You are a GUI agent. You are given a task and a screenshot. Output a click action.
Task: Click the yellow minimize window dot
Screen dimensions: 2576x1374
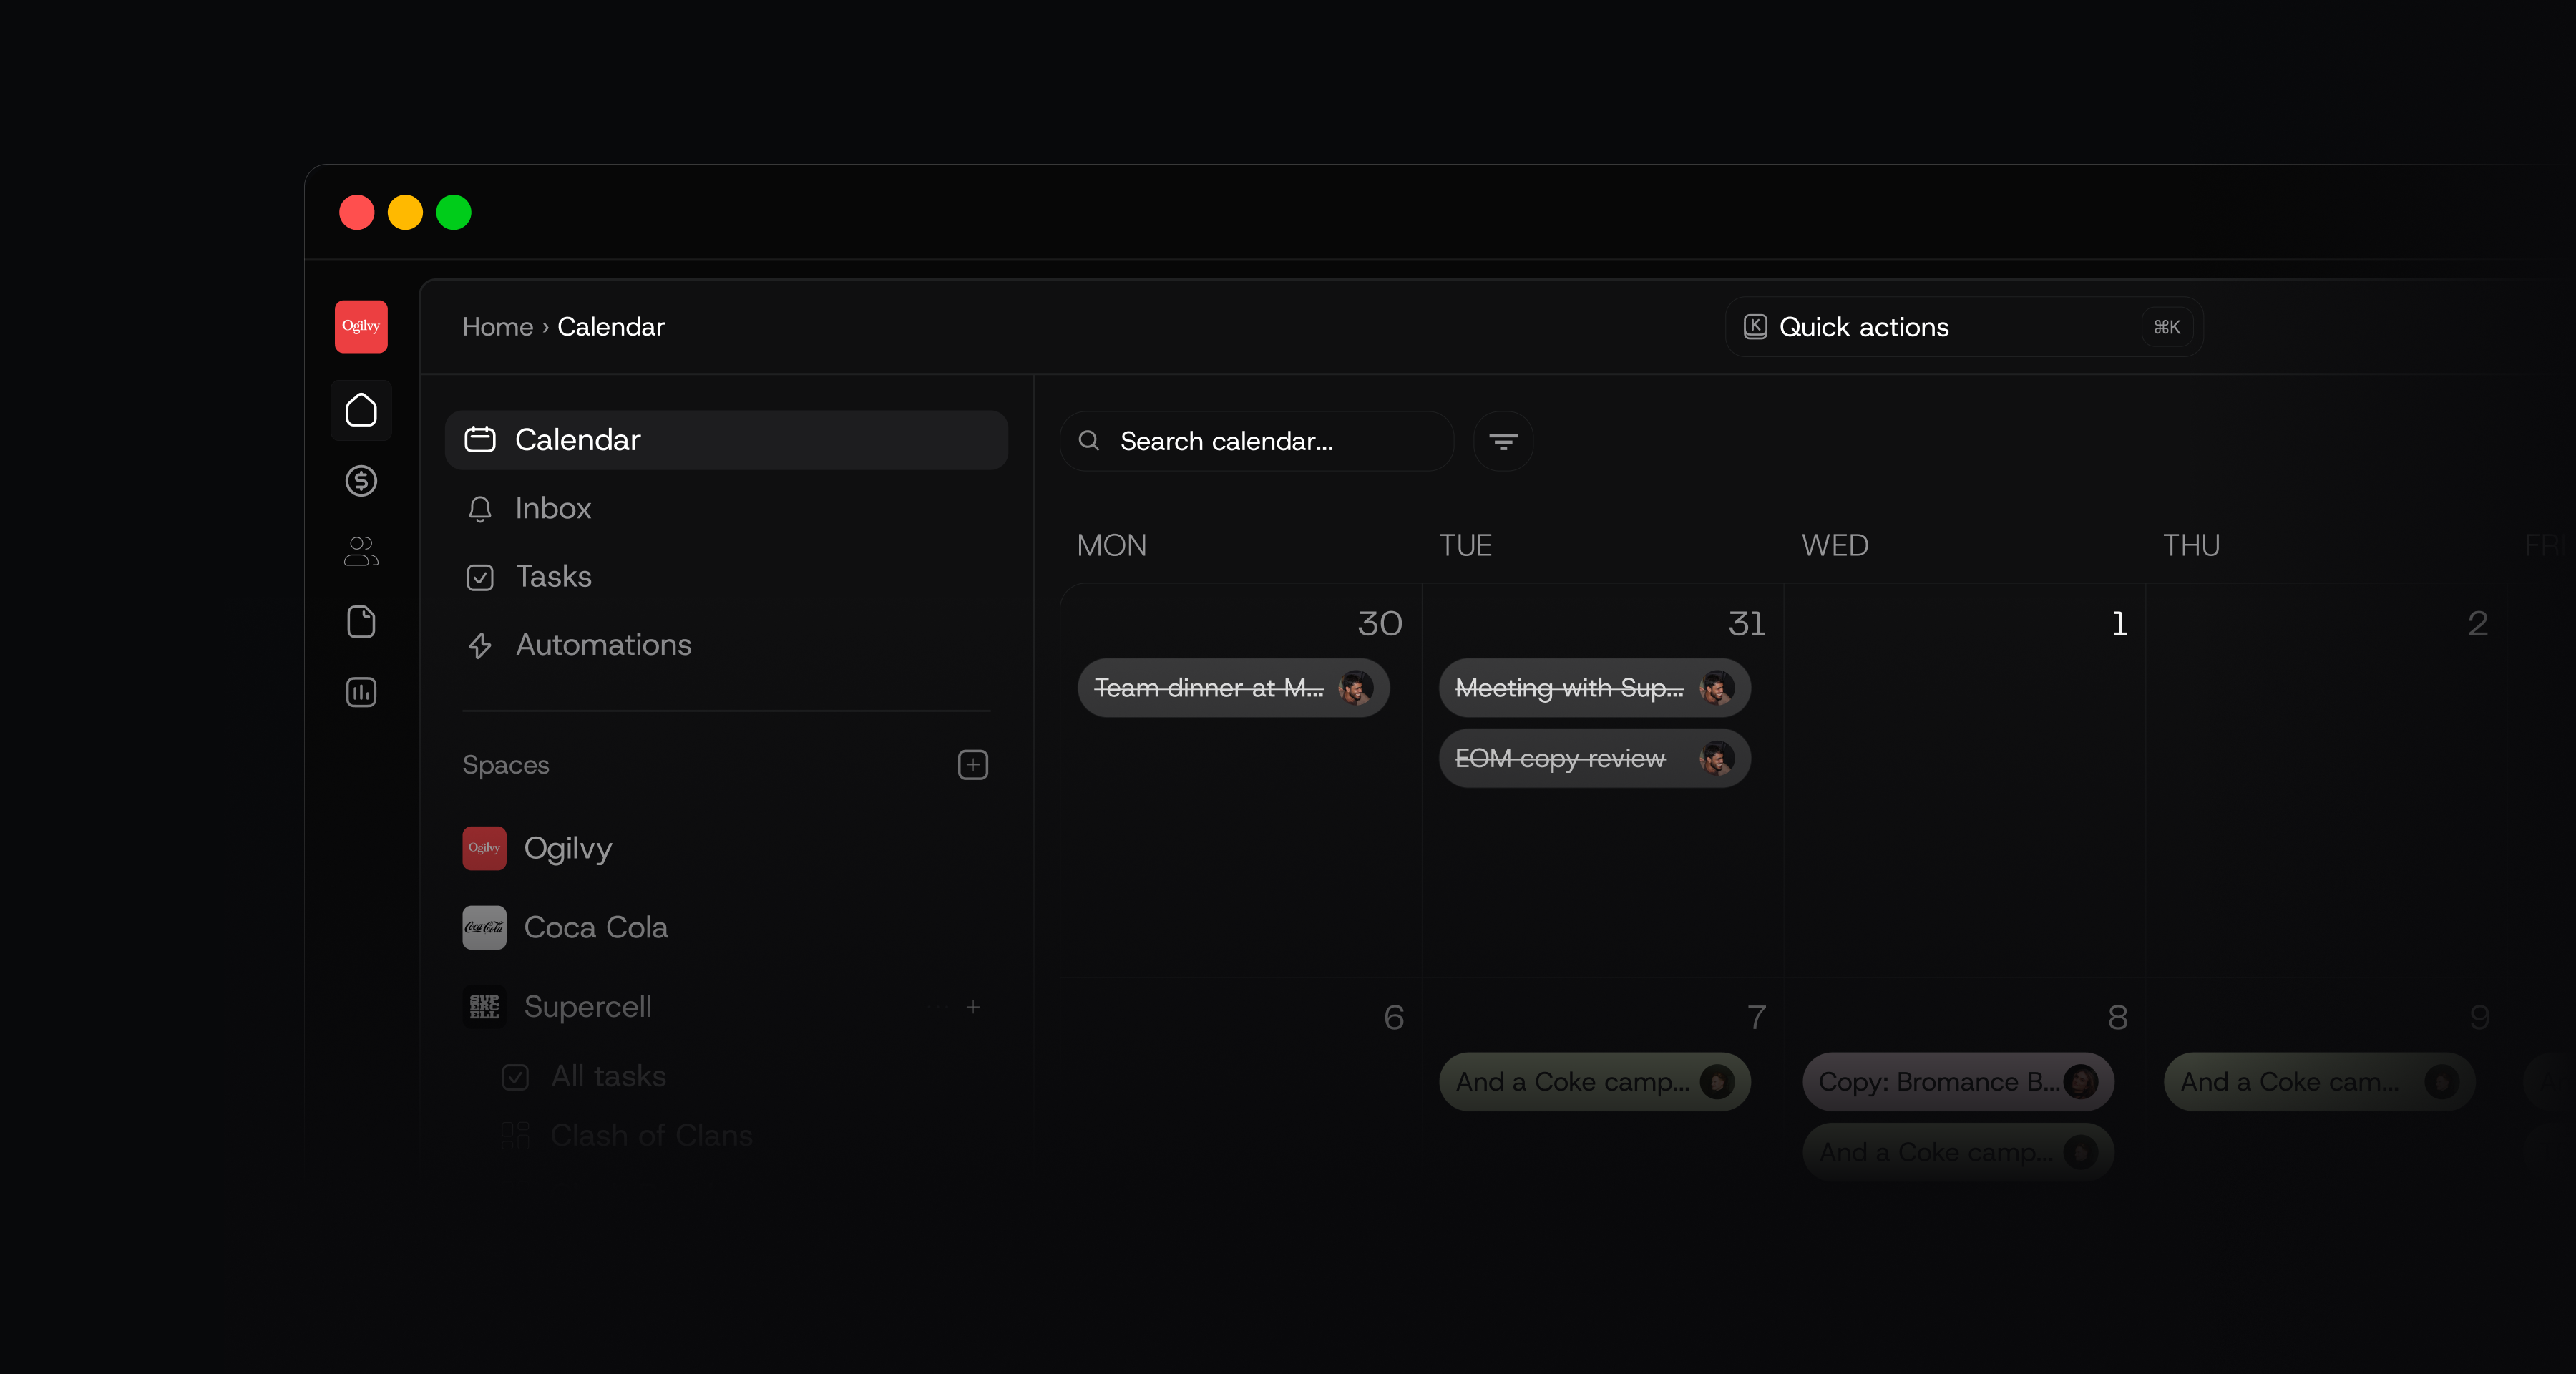(x=405, y=212)
